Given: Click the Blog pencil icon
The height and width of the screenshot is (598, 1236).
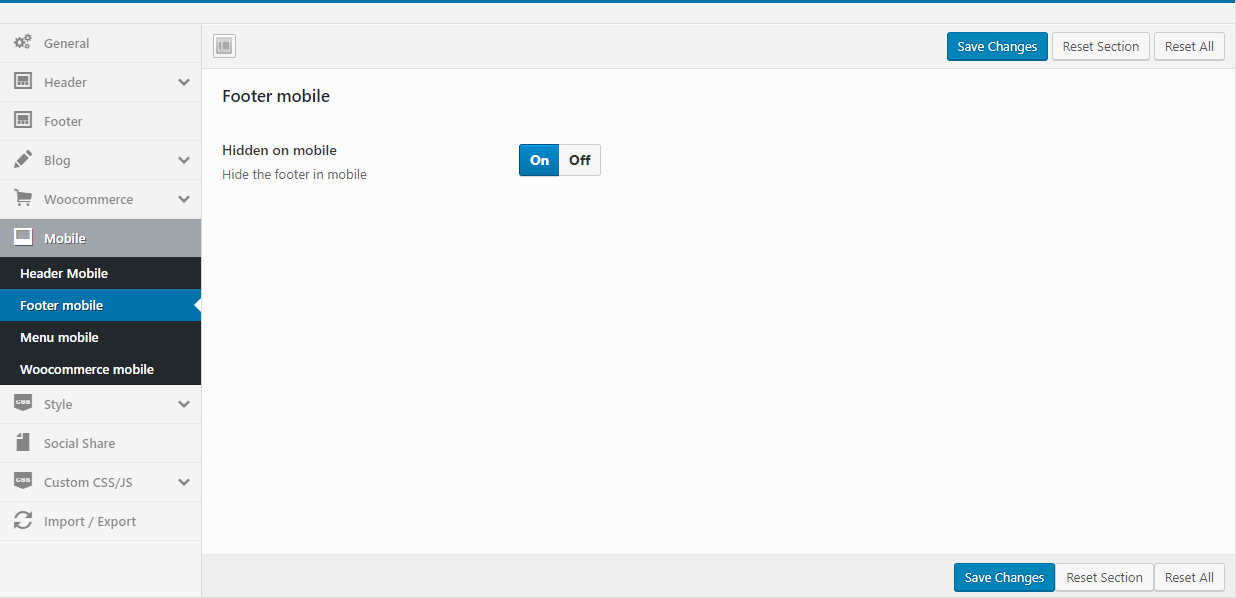Looking at the screenshot, I should click(x=22, y=160).
